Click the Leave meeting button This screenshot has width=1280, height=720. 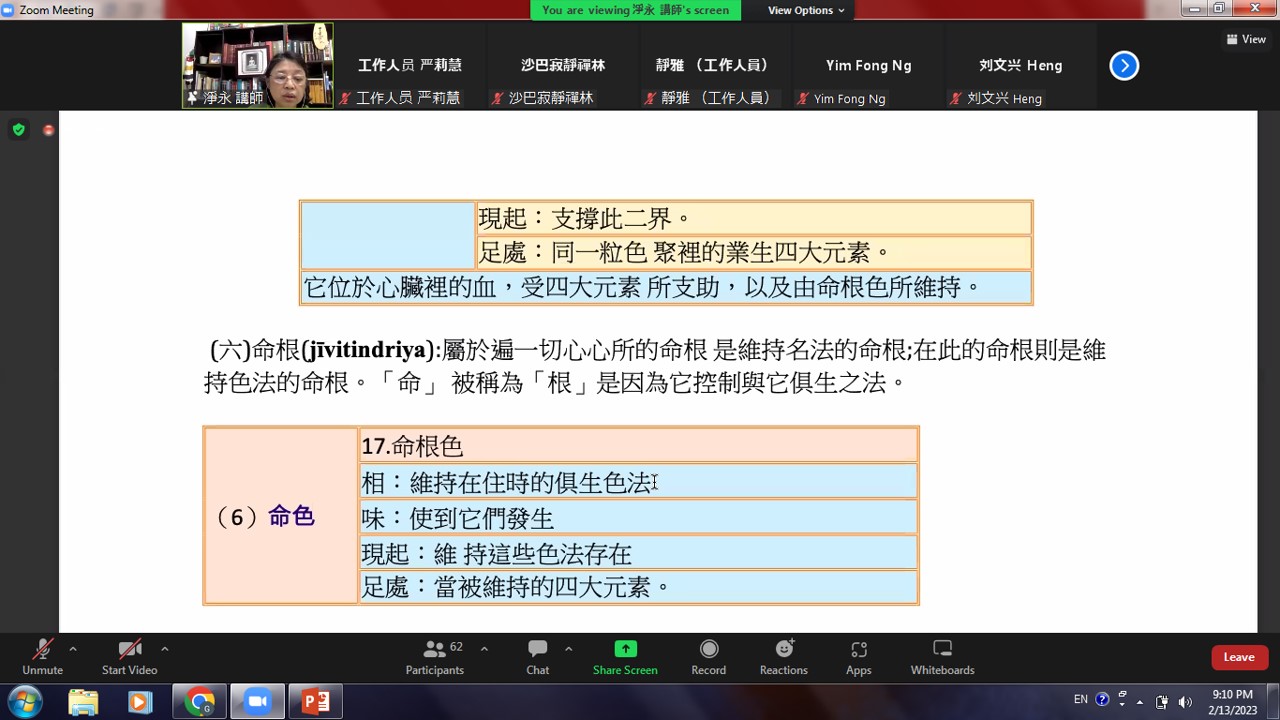click(x=1239, y=657)
